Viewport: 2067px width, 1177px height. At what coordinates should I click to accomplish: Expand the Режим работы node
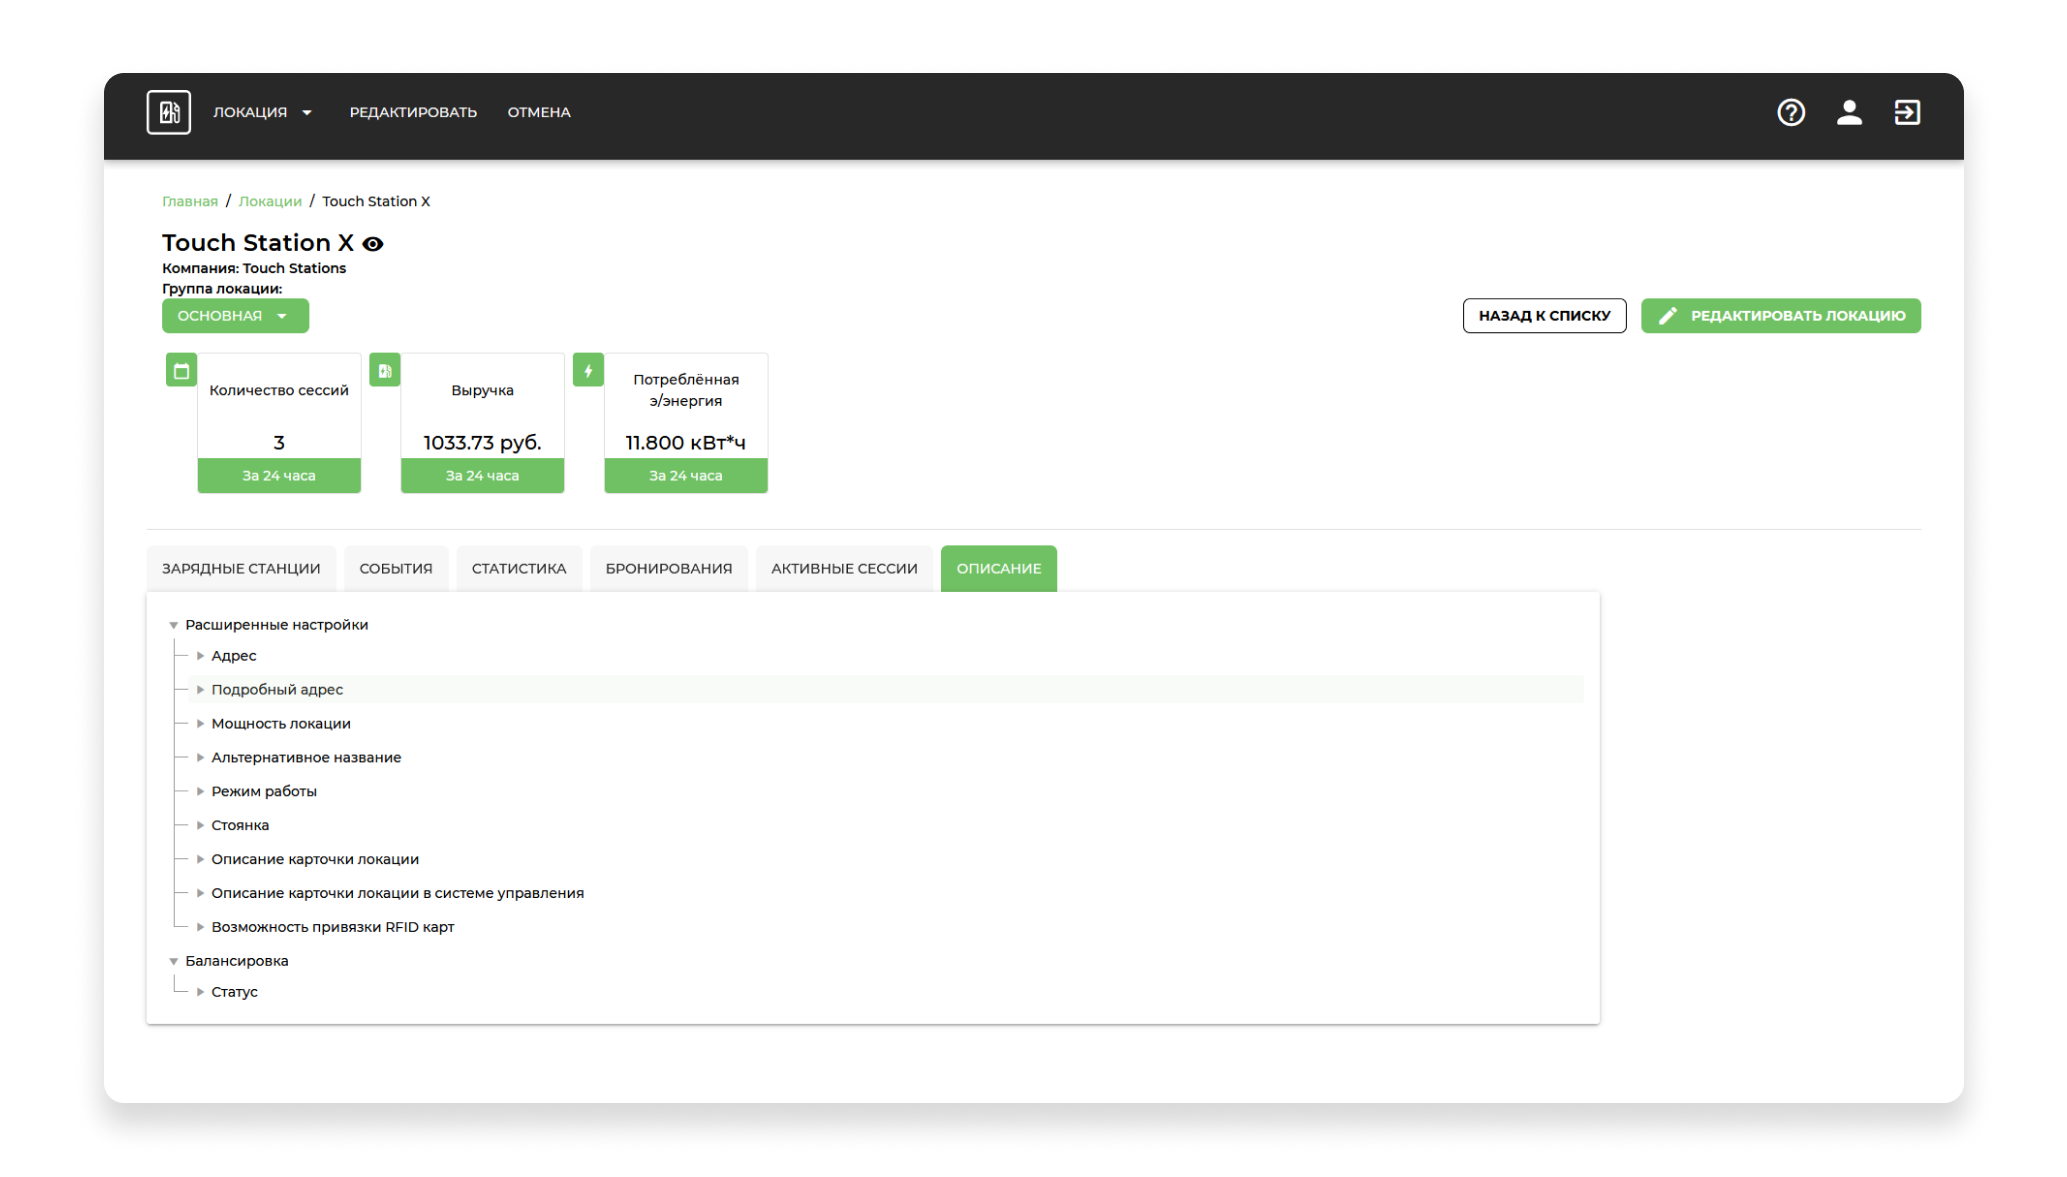pyautogui.click(x=200, y=792)
